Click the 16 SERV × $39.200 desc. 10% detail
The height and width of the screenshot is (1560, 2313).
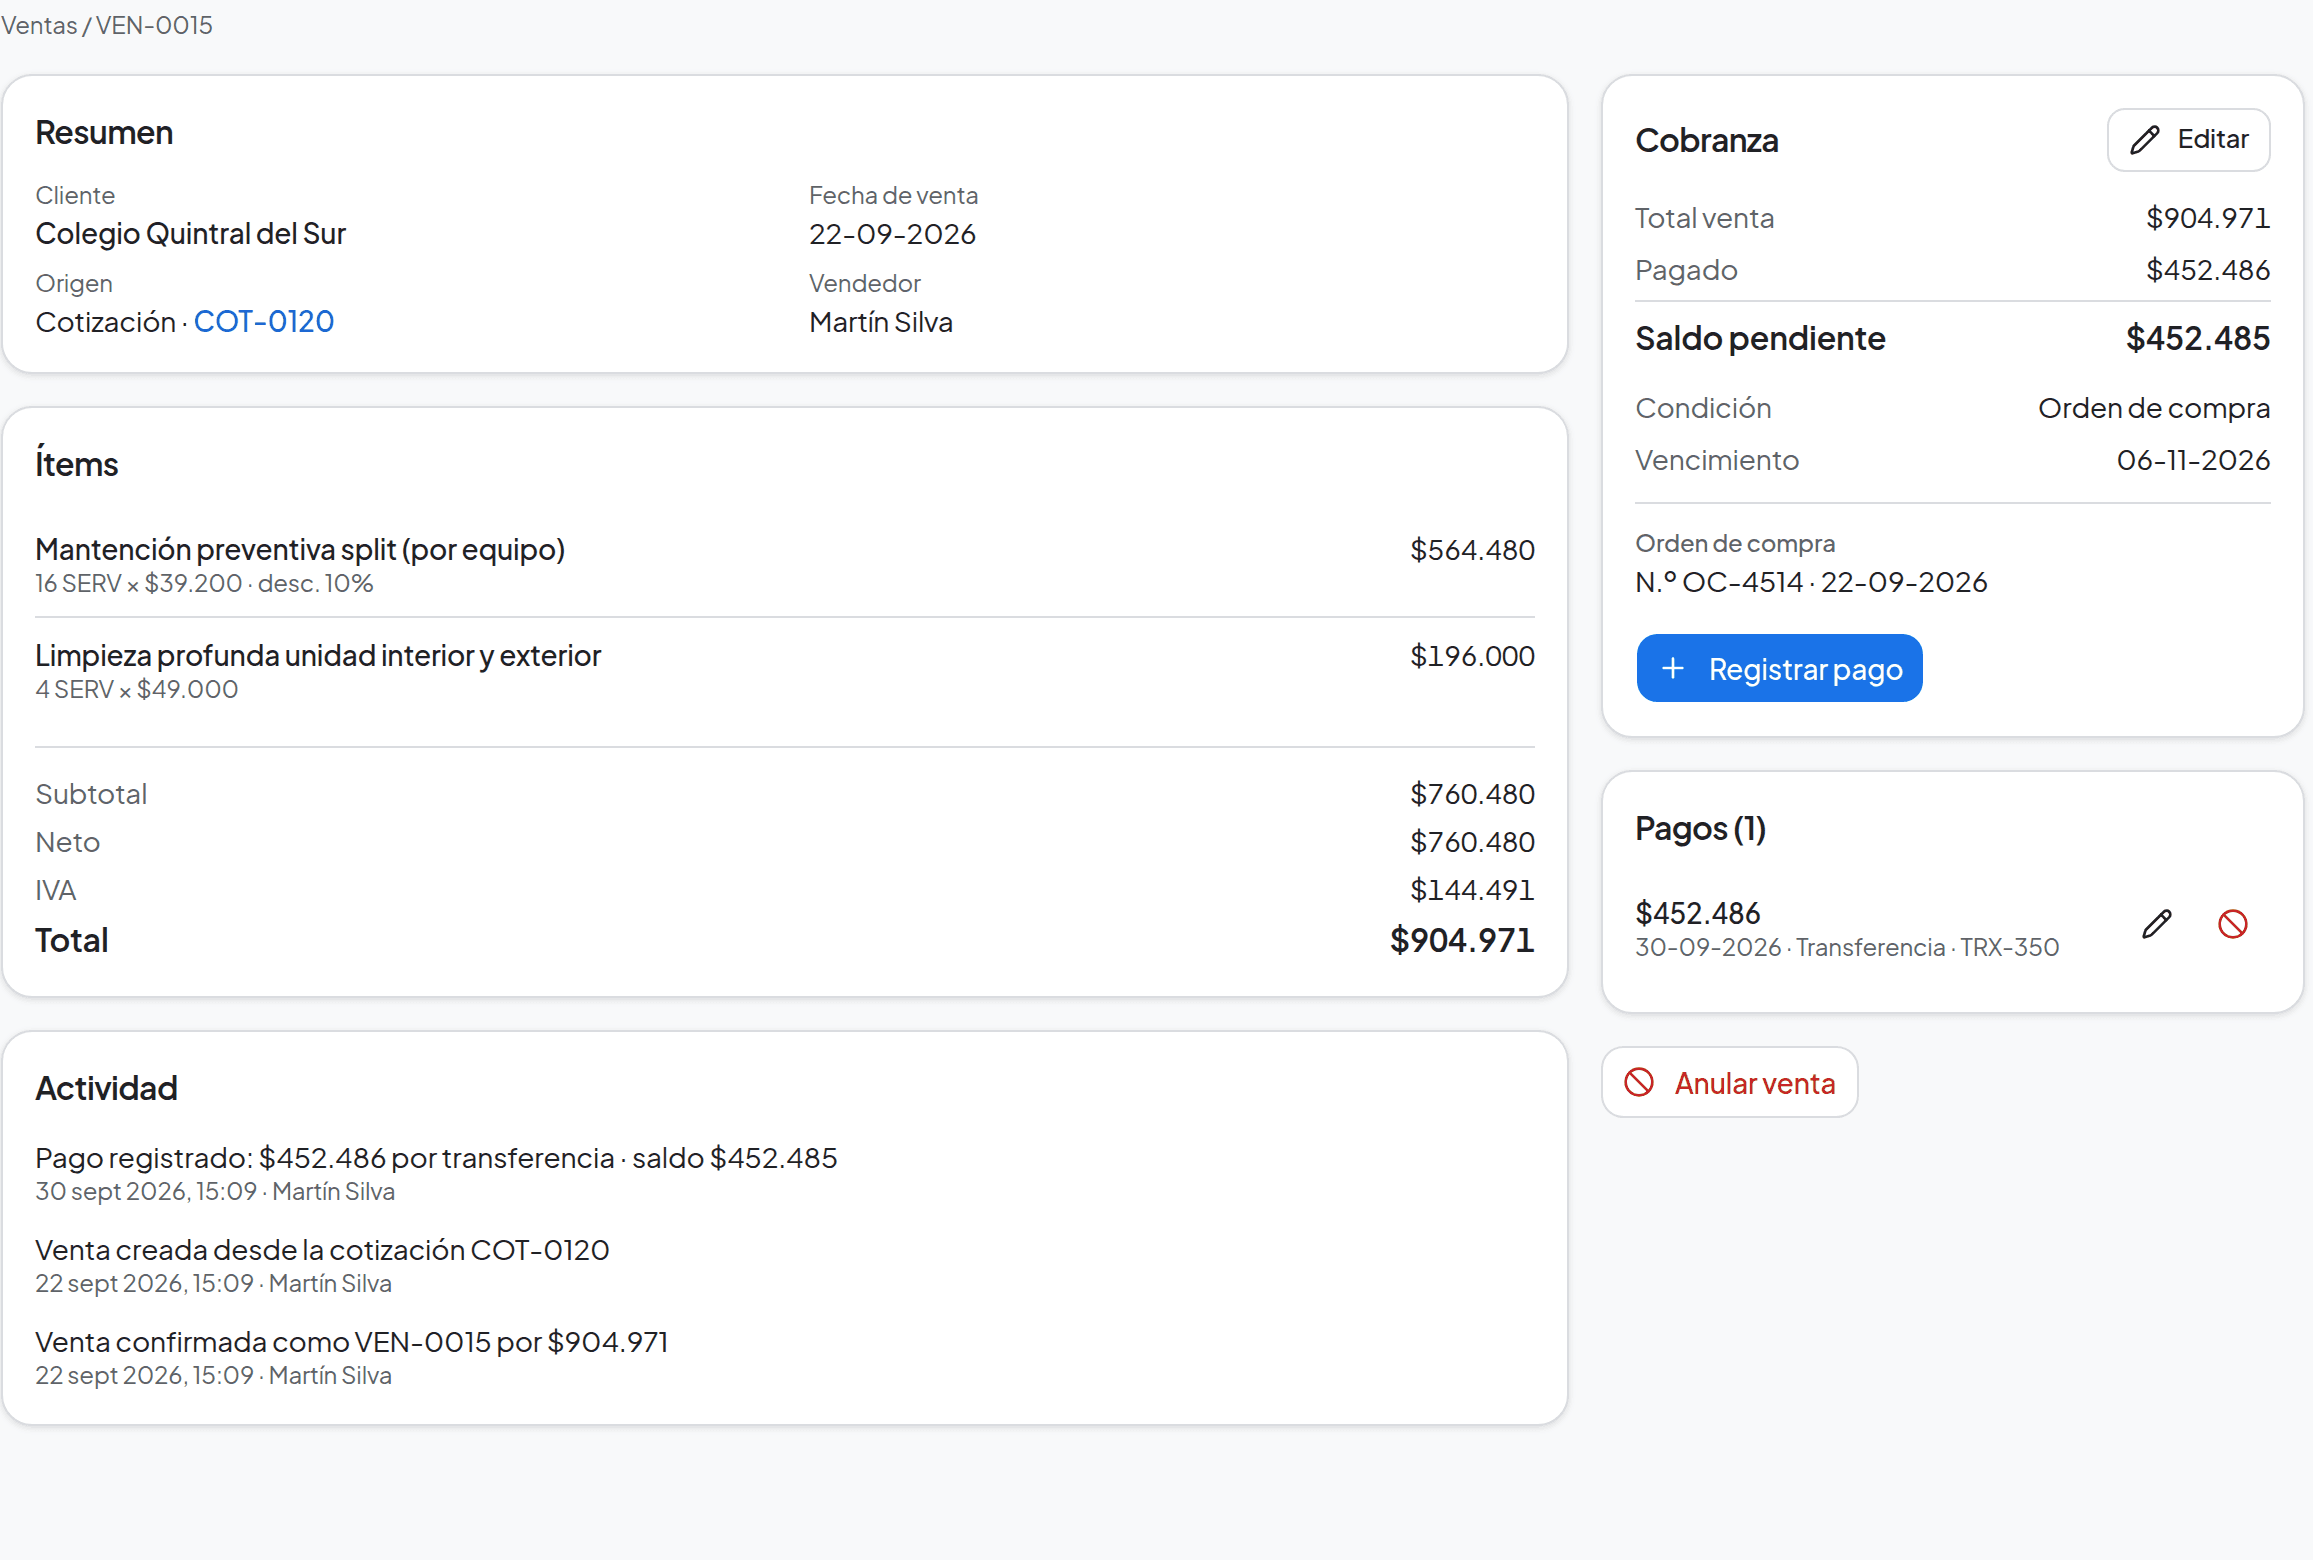[204, 583]
